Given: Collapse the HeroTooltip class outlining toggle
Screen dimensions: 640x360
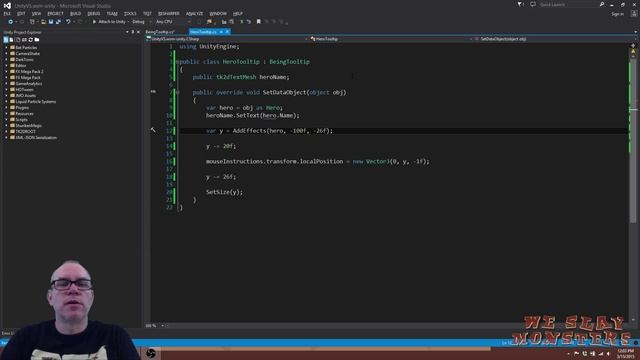Looking at the screenshot, I should 177,62.
